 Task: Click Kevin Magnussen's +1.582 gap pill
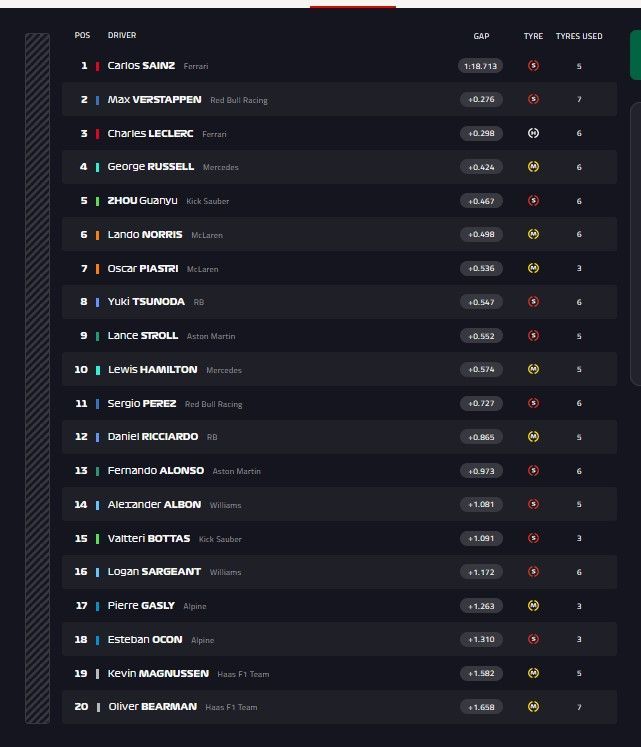pyautogui.click(x=481, y=673)
